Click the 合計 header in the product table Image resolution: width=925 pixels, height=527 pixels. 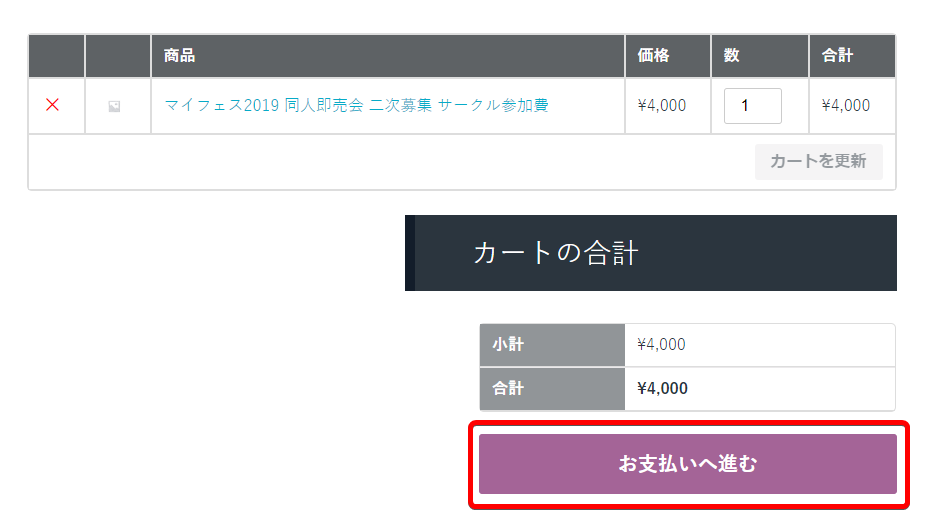click(x=838, y=56)
